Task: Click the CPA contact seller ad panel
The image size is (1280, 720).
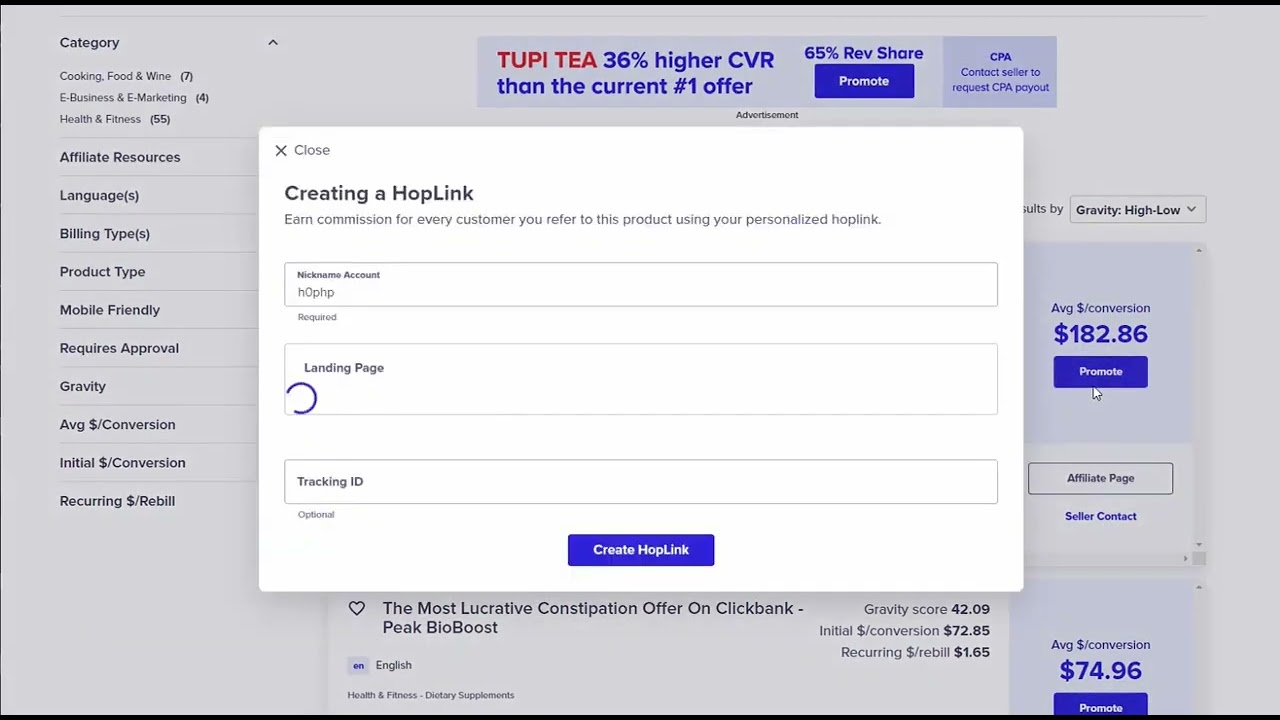Action: pyautogui.click(x=1000, y=72)
